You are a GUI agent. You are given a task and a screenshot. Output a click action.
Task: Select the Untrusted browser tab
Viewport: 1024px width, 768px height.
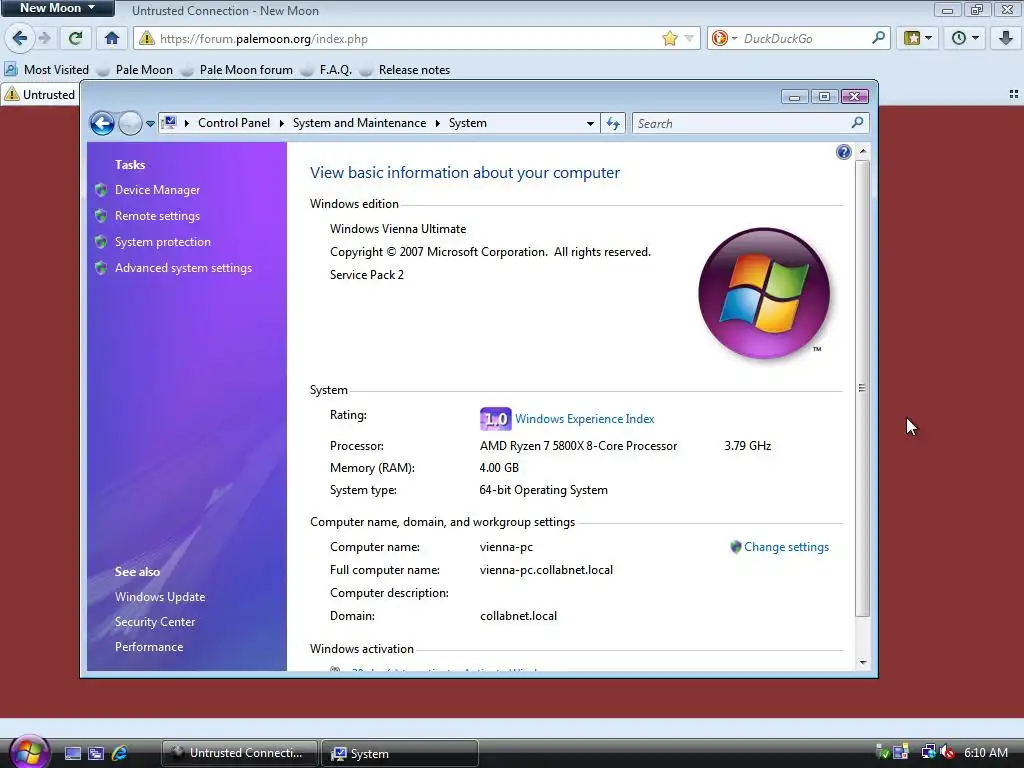(x=40, y=95)
